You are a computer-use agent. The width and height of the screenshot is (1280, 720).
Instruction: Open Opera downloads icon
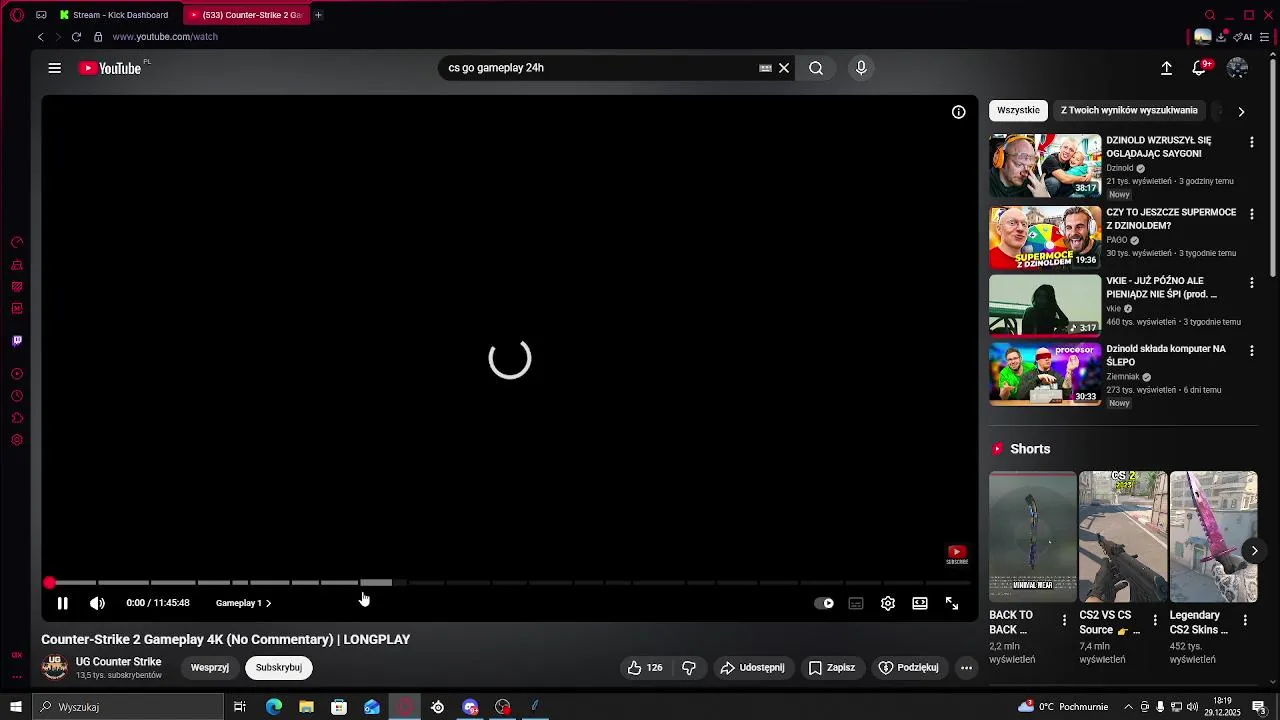[x=1221, y=37]
